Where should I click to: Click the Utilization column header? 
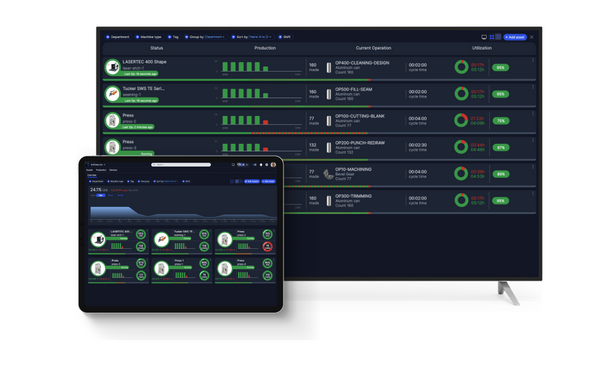click(482, 48)
